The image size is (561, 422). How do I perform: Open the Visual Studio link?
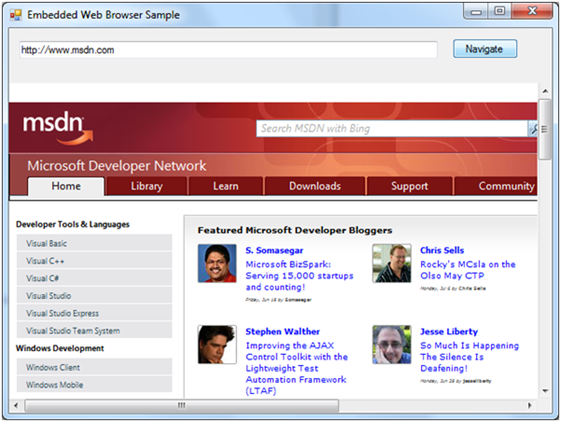(94, 296)
